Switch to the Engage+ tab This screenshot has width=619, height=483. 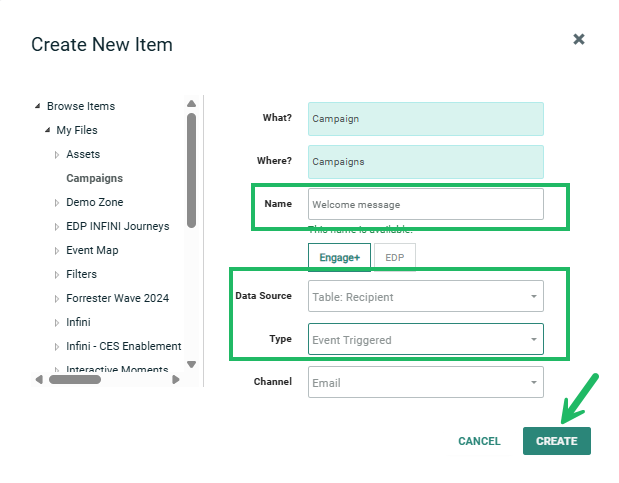tap(339, 257)
